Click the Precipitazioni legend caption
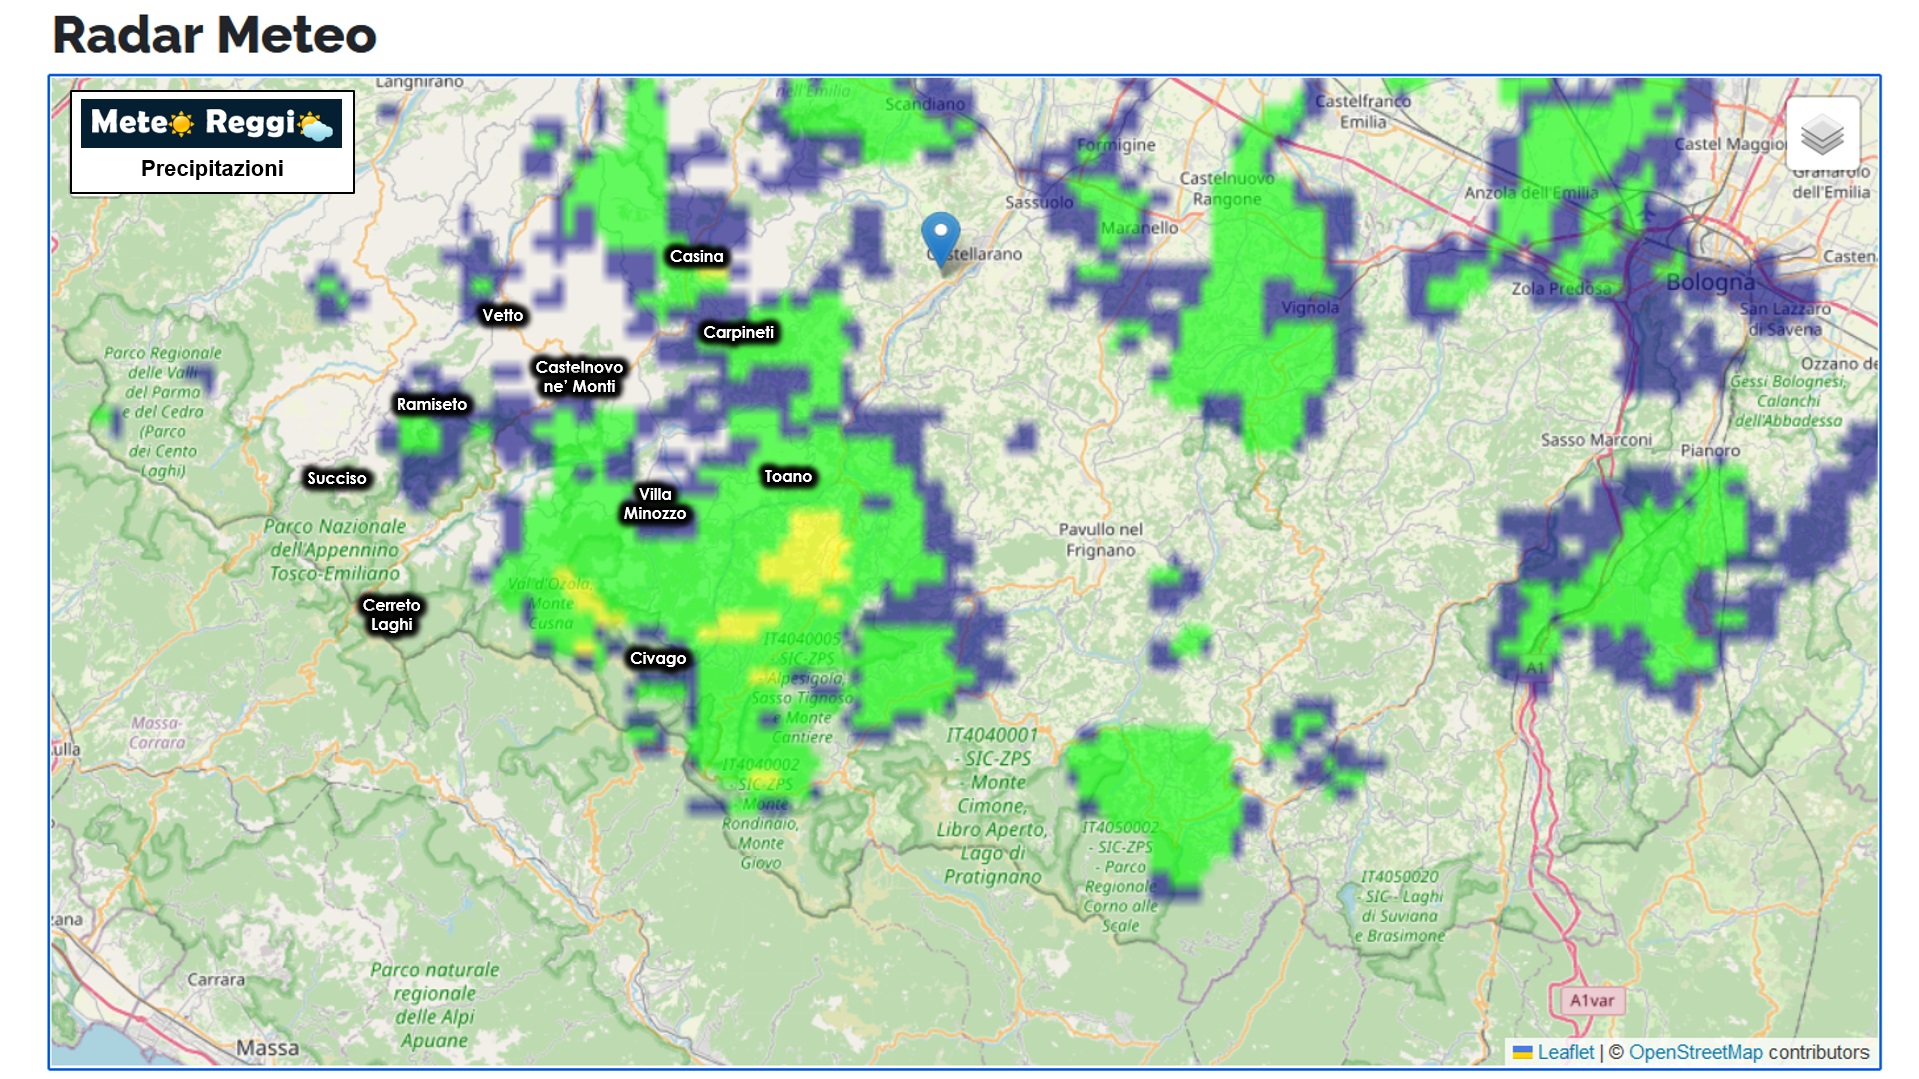The width and height of the screenshot is (1919, 1079). click(212, 168)
